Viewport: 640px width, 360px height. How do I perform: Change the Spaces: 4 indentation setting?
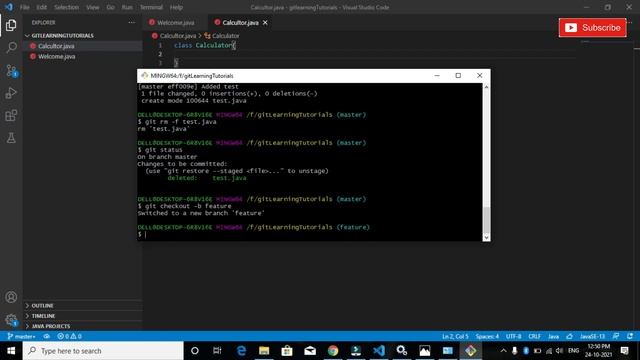[x=487, y=336]
